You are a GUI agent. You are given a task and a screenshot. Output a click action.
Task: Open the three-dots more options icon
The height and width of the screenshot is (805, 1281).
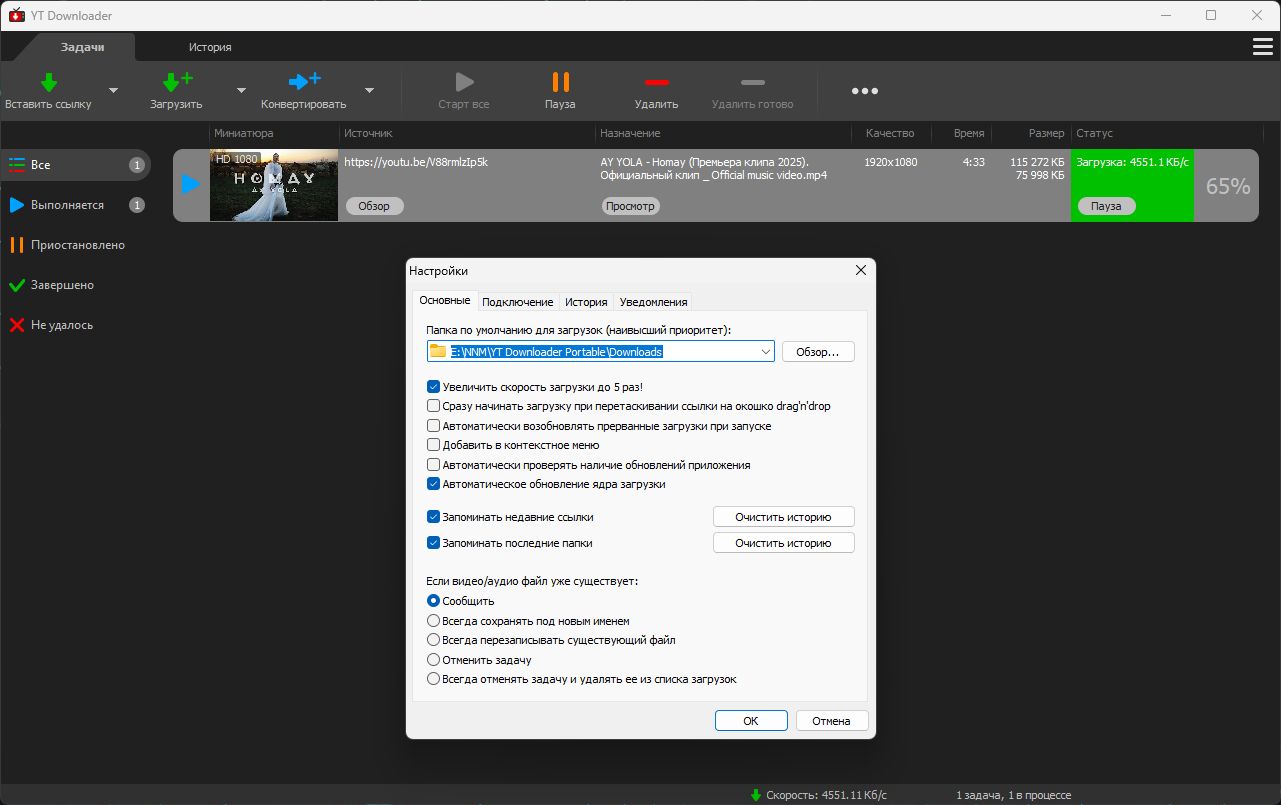coord(865,91)
